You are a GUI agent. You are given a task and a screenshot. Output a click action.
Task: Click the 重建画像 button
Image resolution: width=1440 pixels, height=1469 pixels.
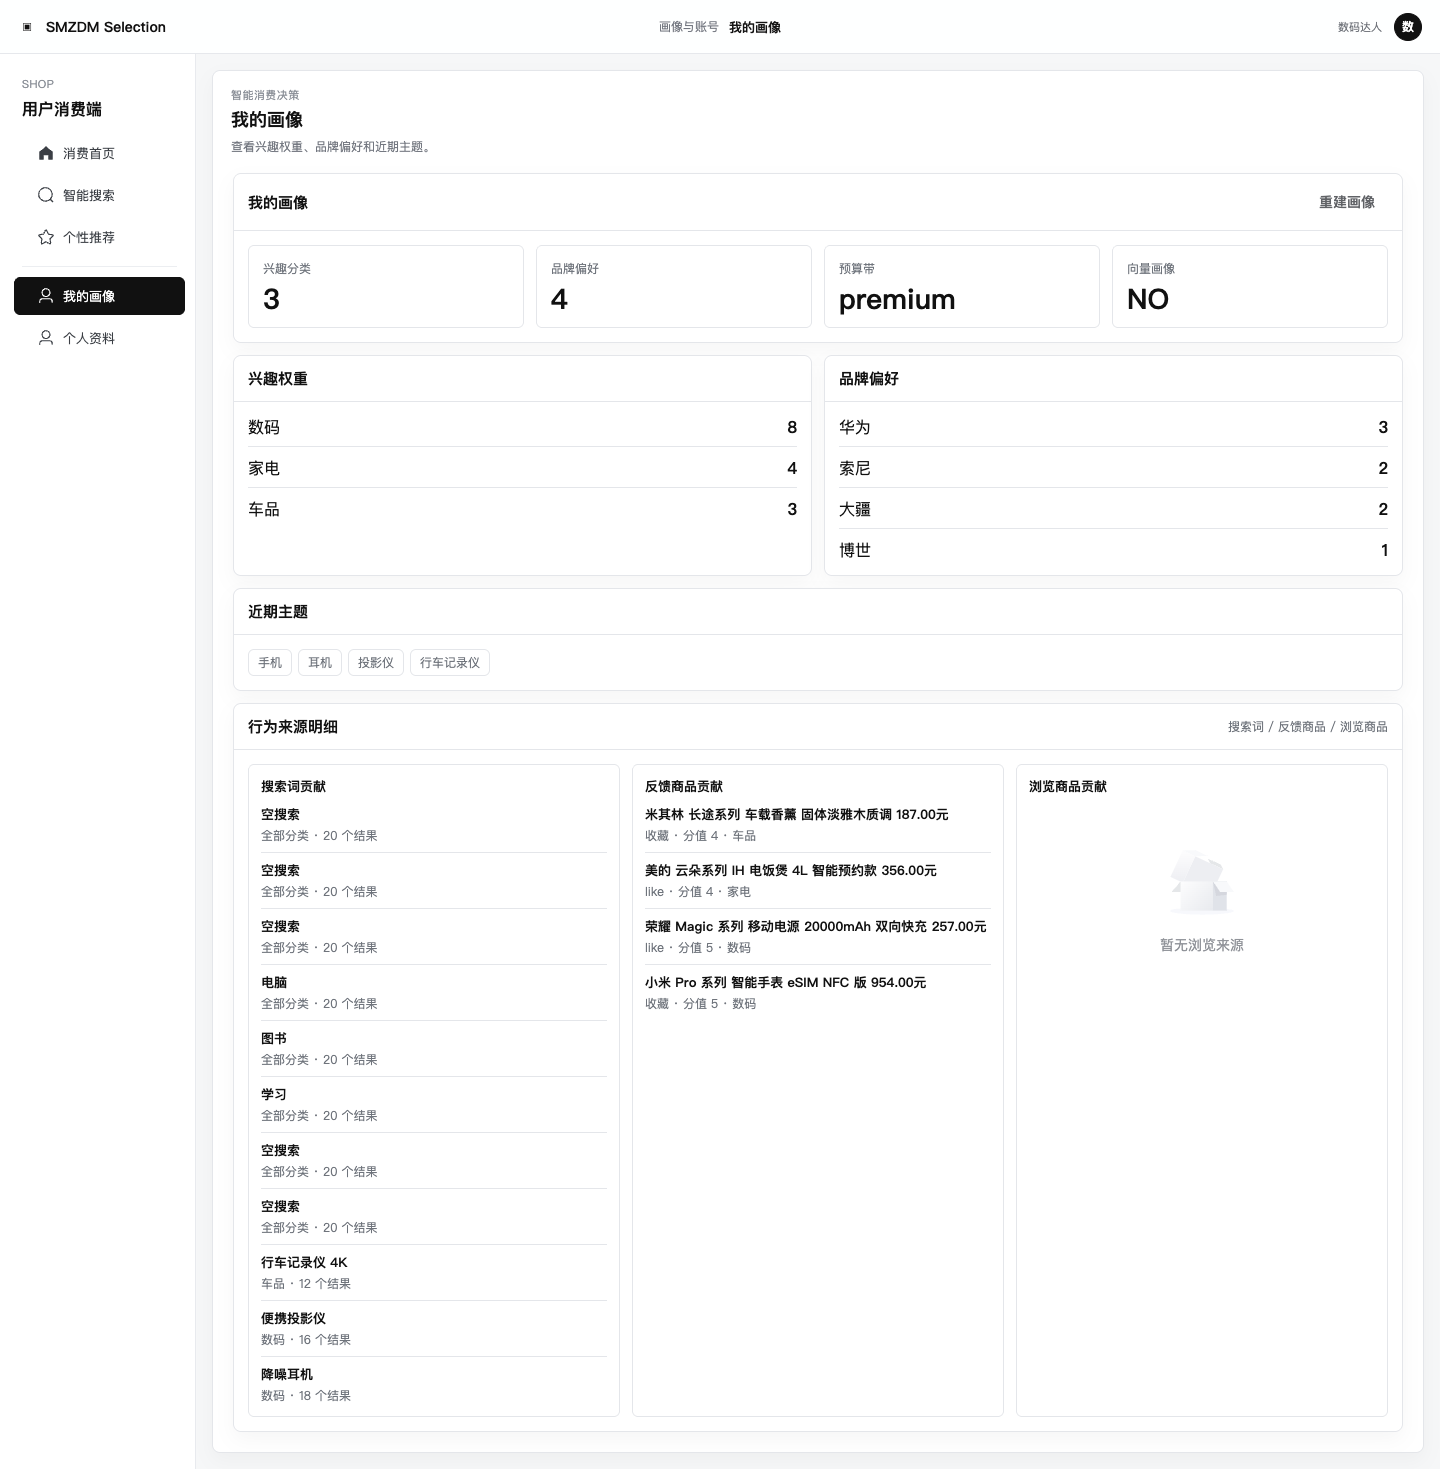pyautogui.click(x=1347, y=202)
